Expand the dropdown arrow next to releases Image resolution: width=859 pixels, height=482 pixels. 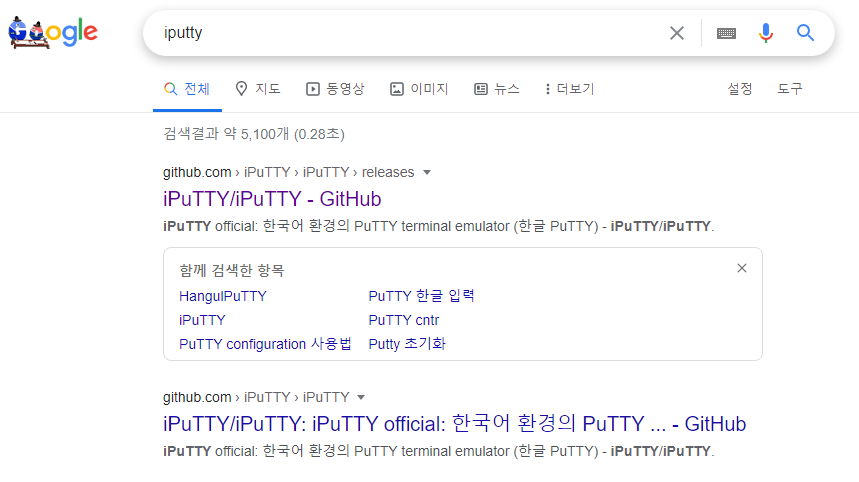click(427, 173)
